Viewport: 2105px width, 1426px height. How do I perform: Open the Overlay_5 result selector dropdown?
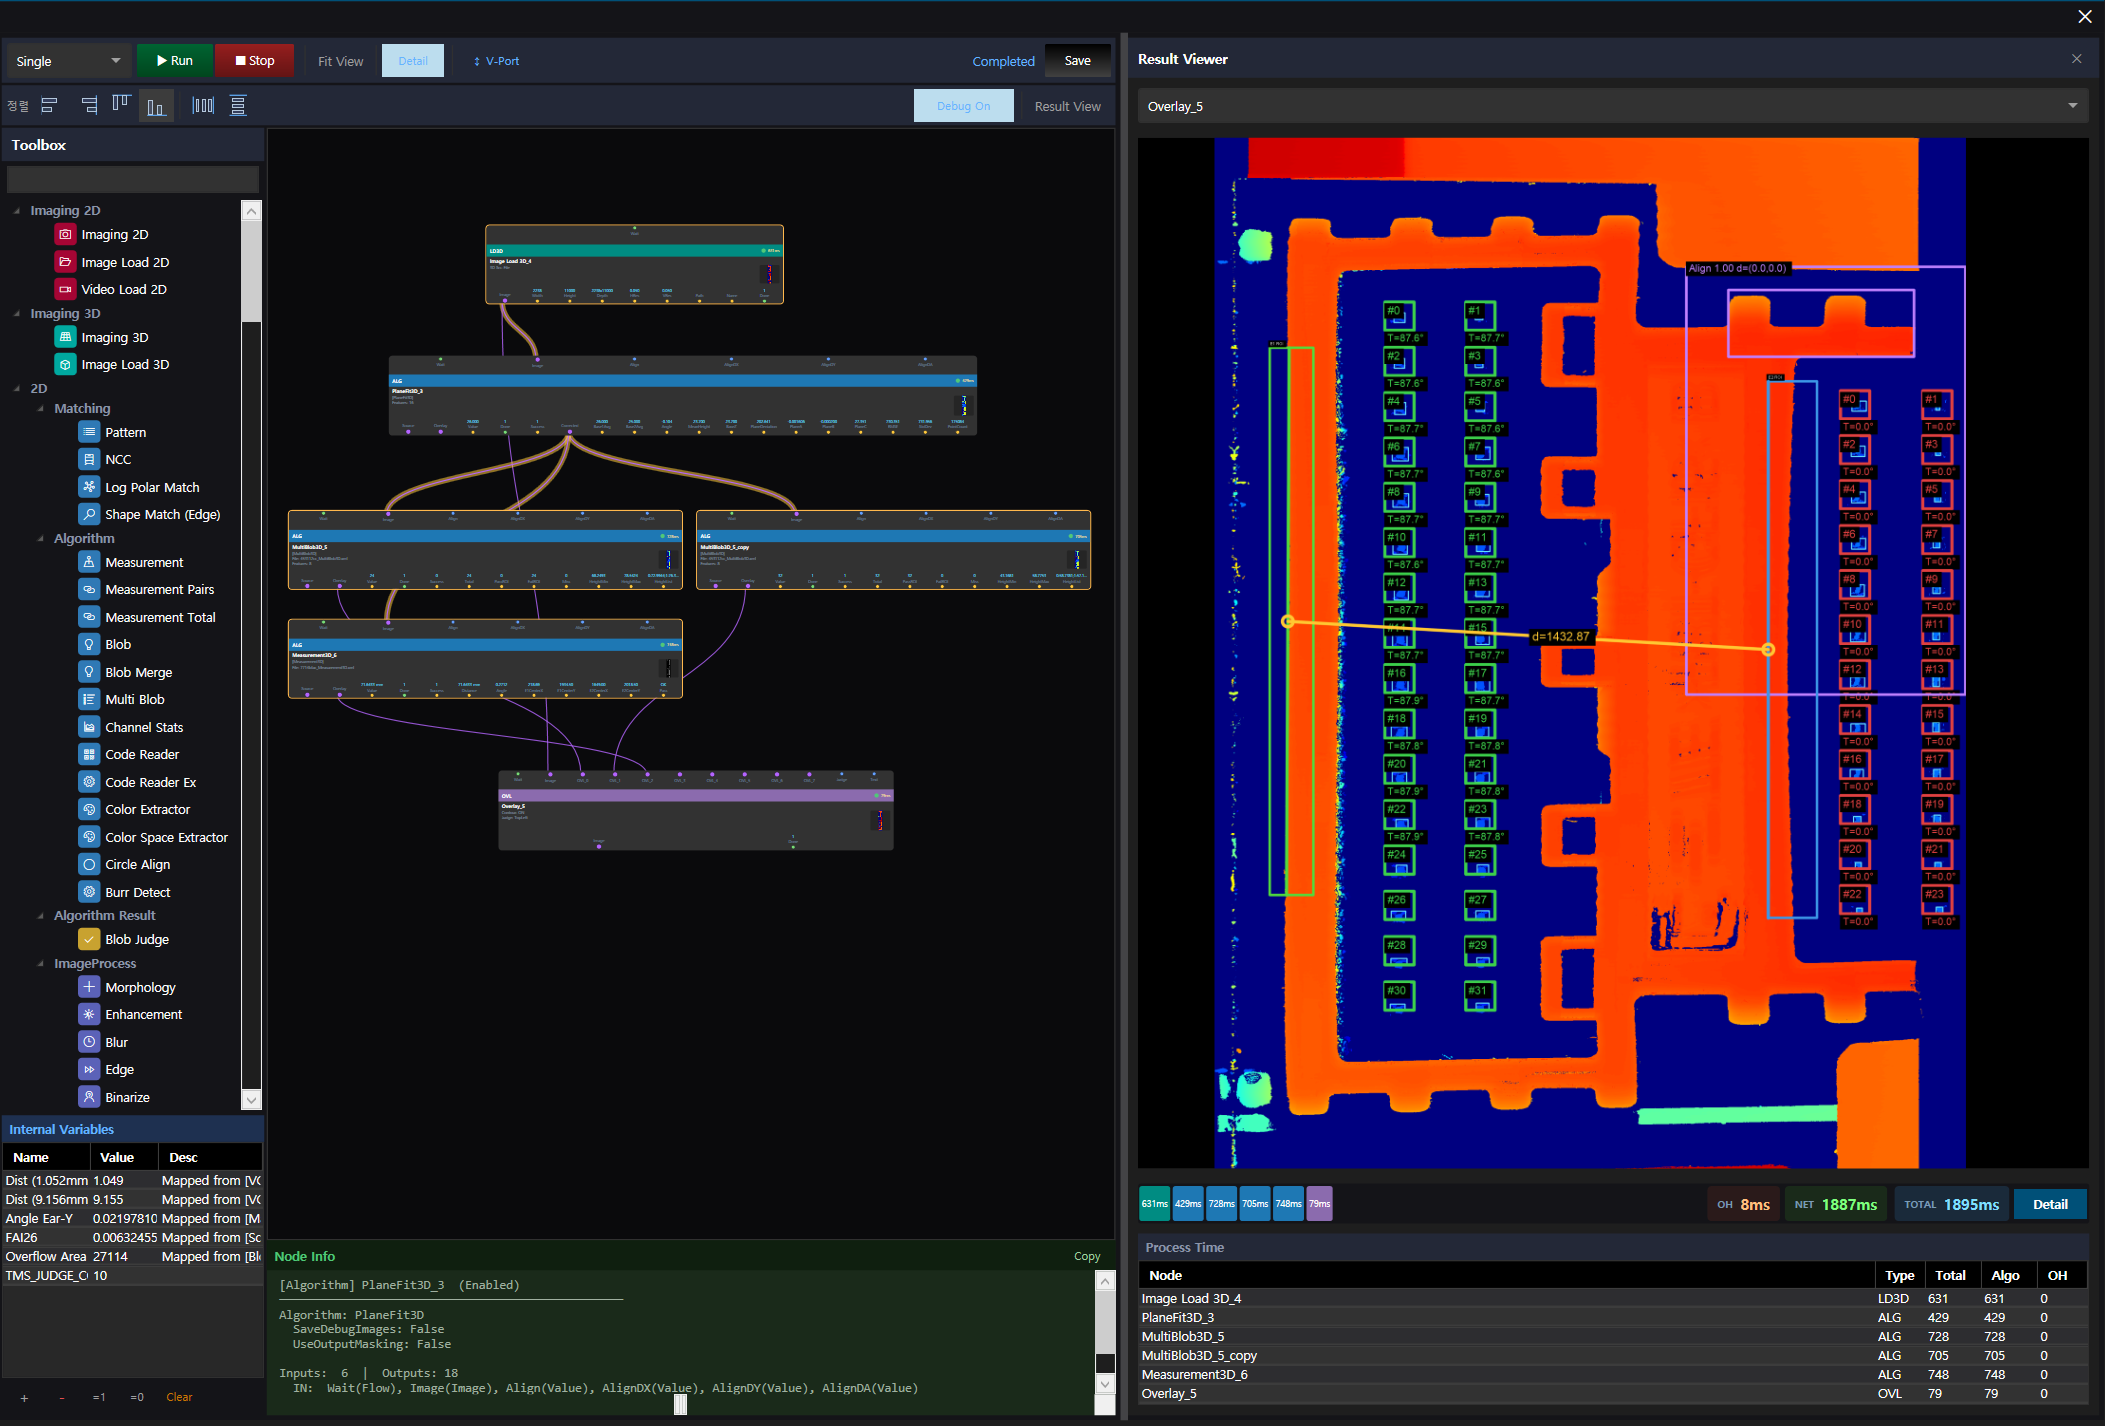(1612, 106)
